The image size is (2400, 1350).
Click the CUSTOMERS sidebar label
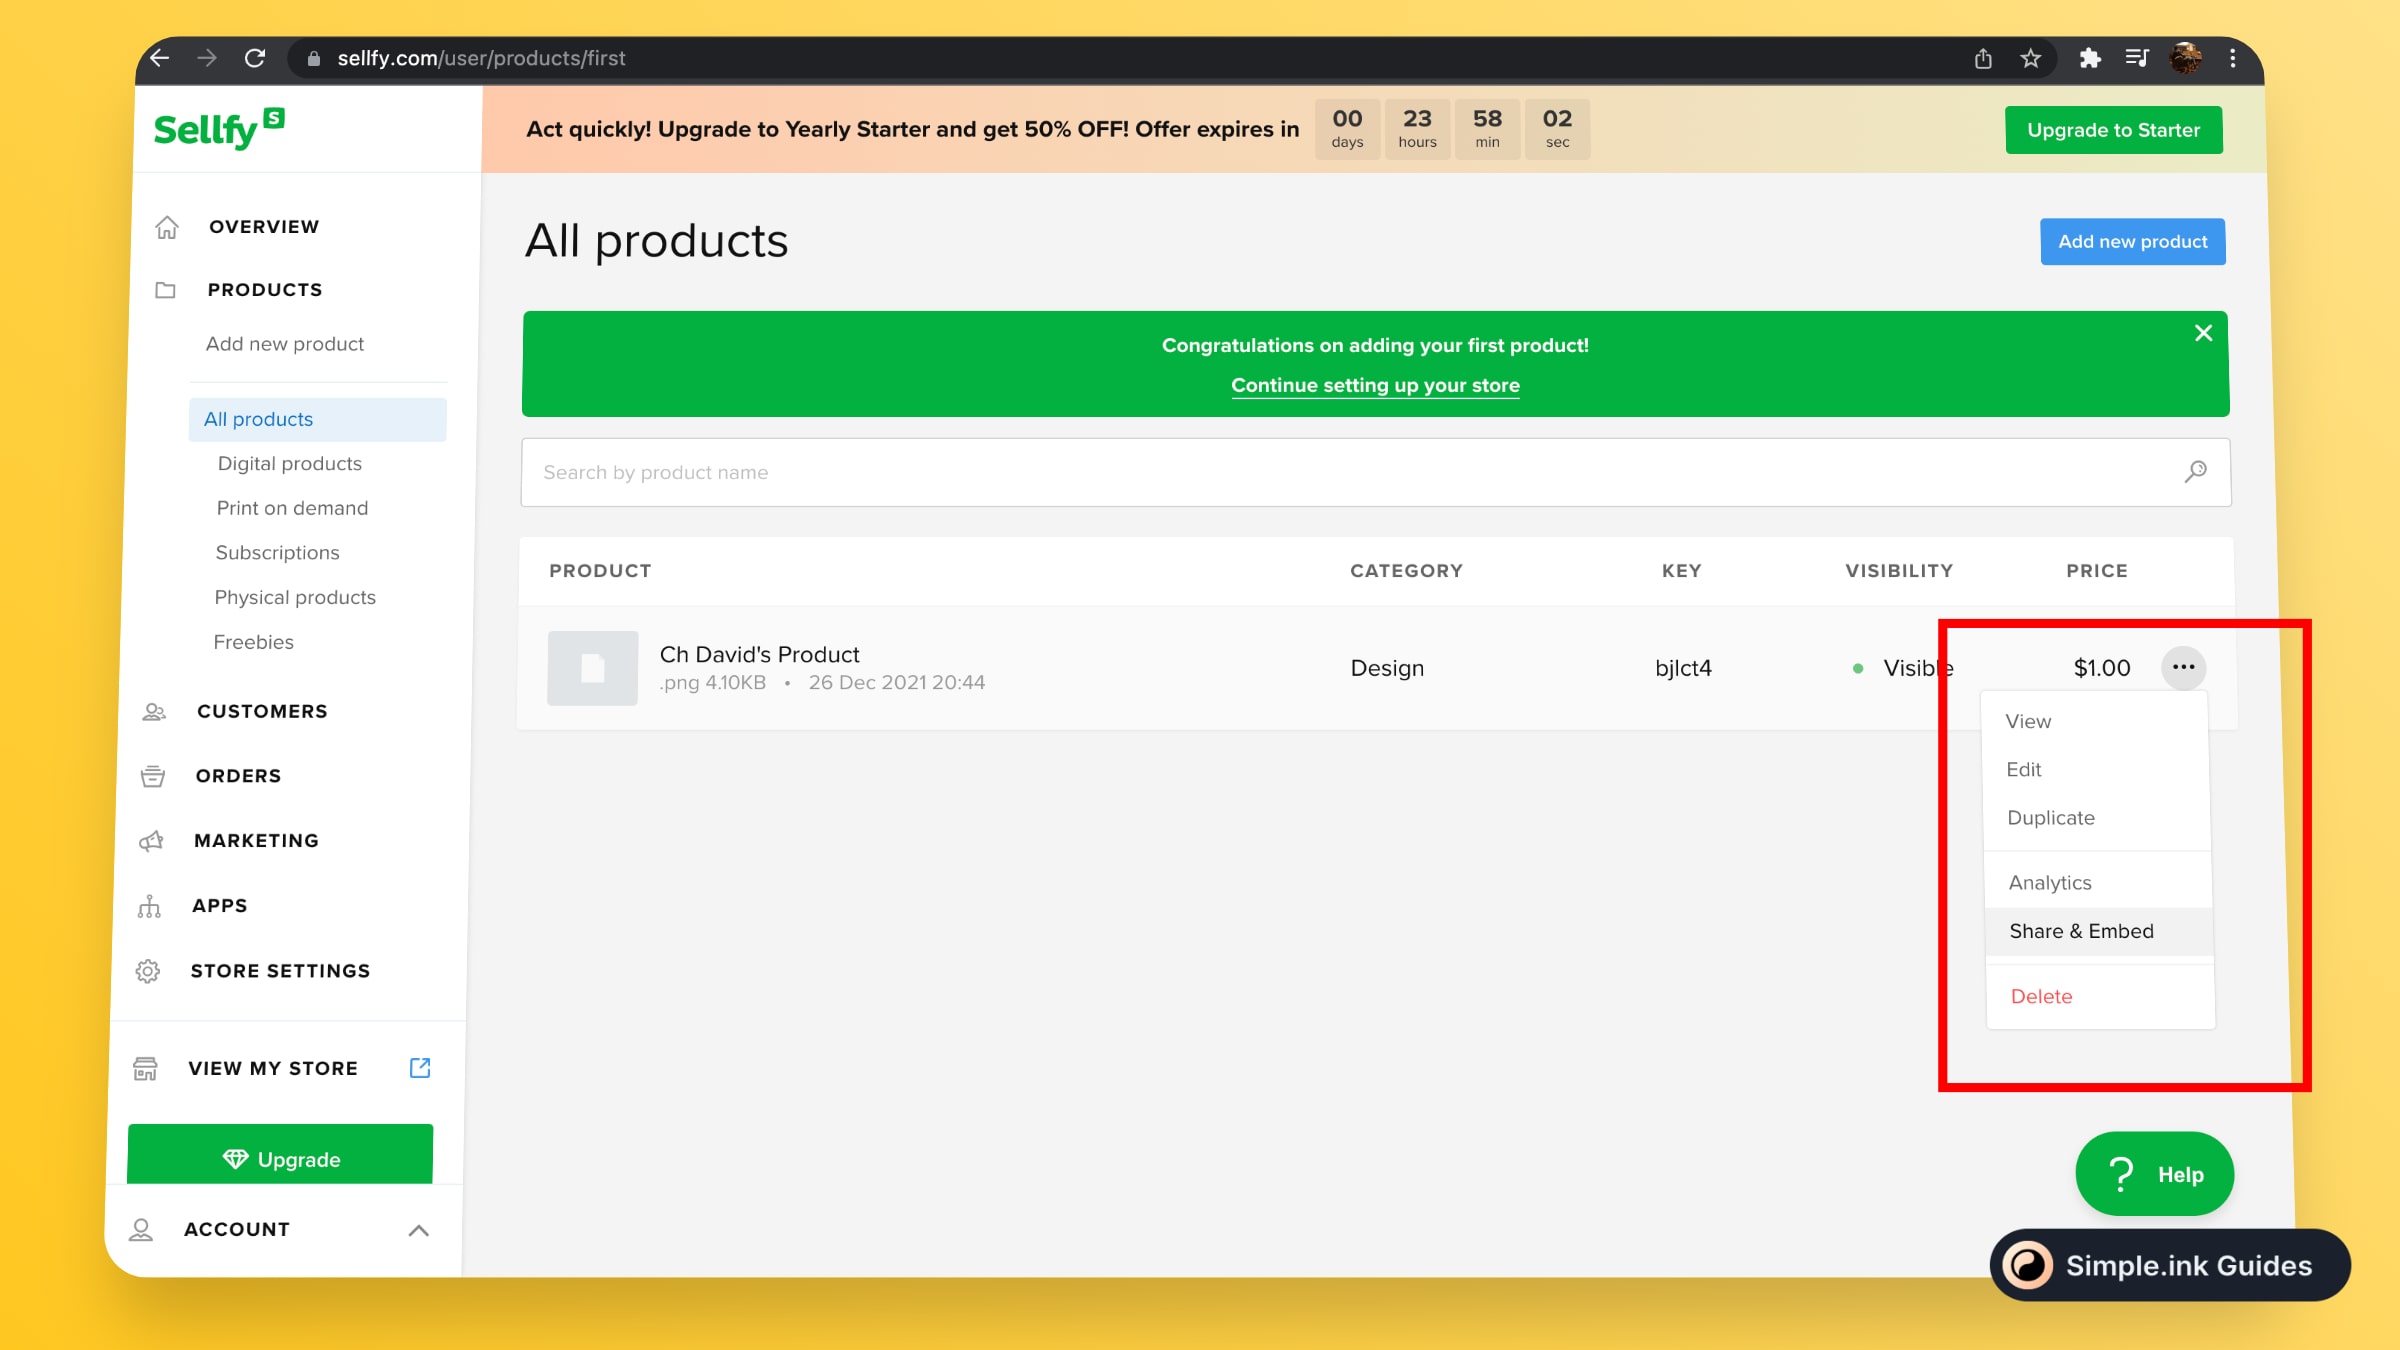tap(262, 711)
